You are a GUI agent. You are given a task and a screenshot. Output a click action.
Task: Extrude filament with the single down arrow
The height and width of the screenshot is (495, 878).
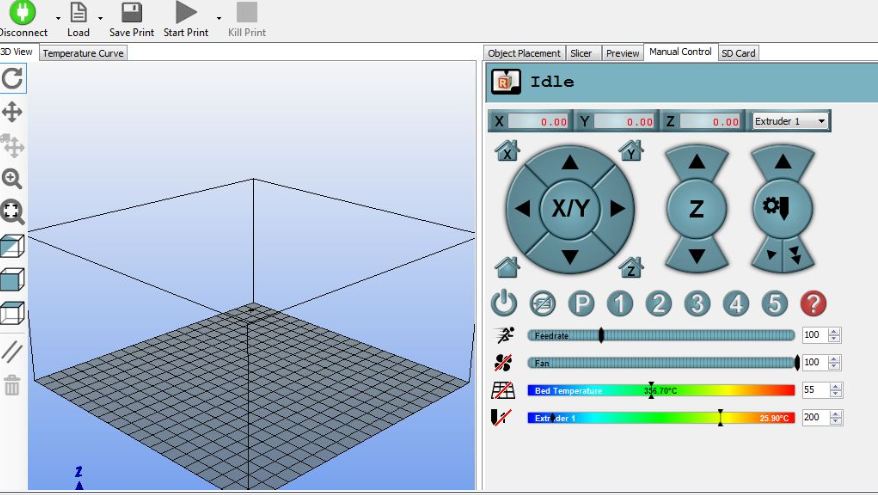click(771, 255)
